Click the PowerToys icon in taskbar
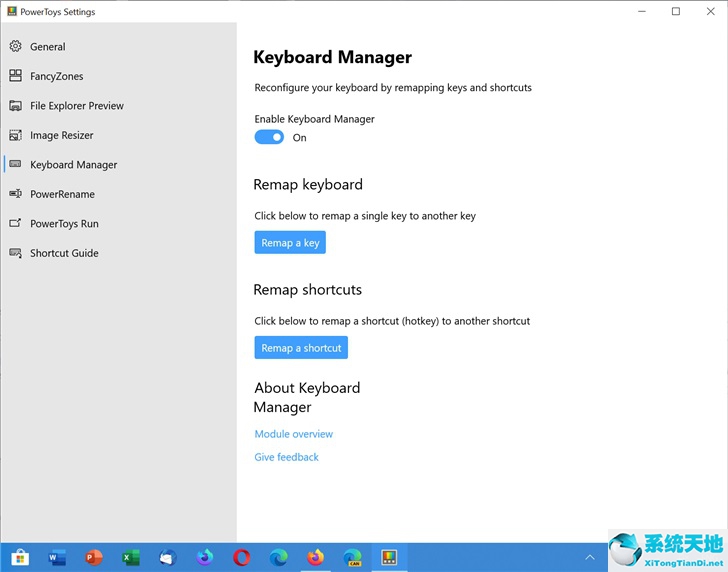This screenshot has height=572, width=728. [x=389, y=557]
